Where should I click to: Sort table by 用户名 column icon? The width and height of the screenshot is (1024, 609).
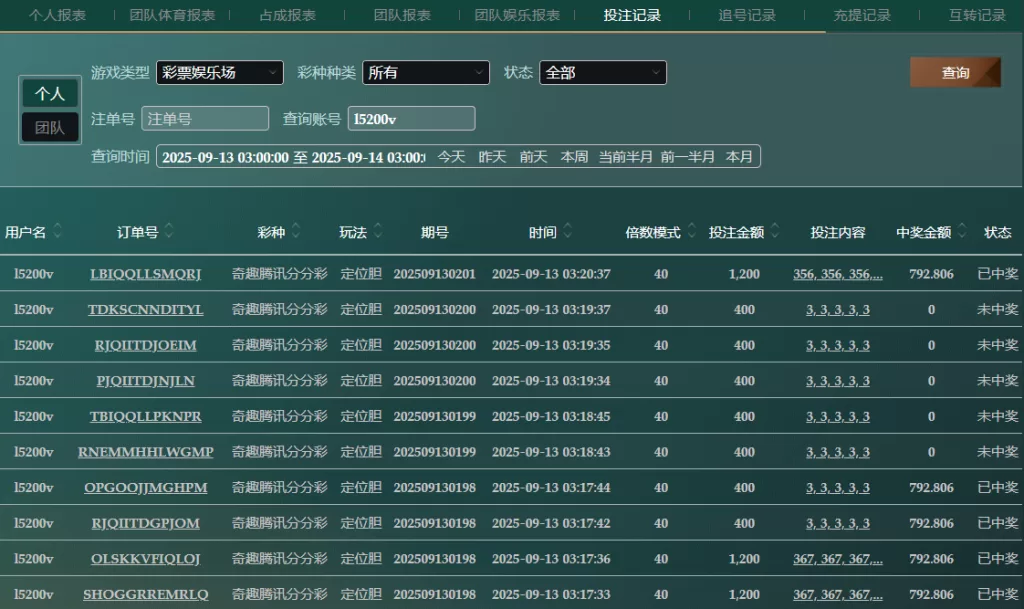[58, 232]
